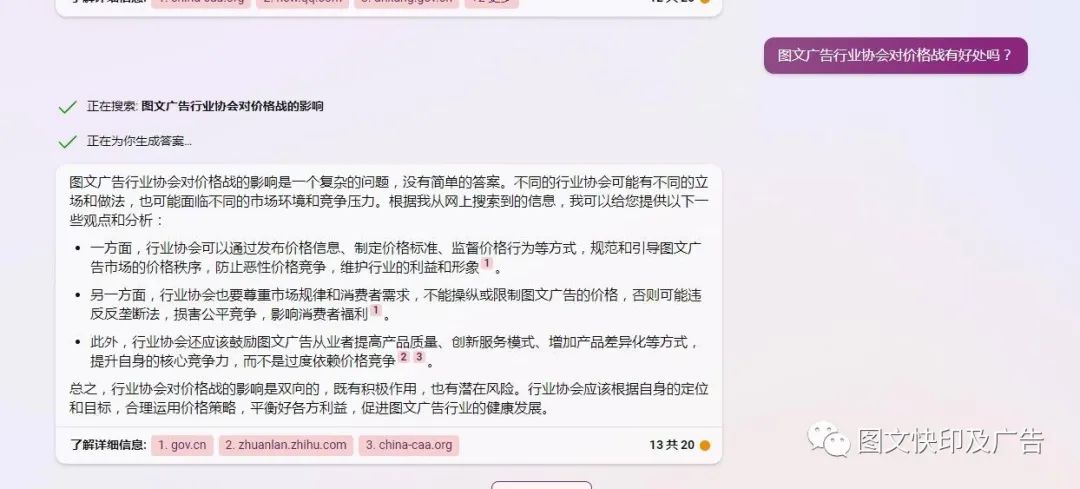Image resolution: width=1080 pixels, height=489 pixels.
Task: Click the 13 共 20 turn counter
Action: click(672, 445)
